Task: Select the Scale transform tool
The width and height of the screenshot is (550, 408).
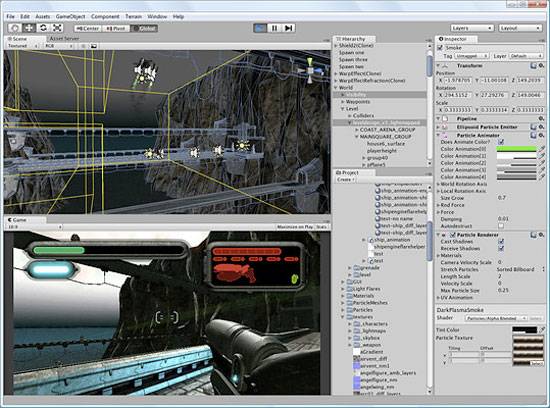Action: click(57, 28)
